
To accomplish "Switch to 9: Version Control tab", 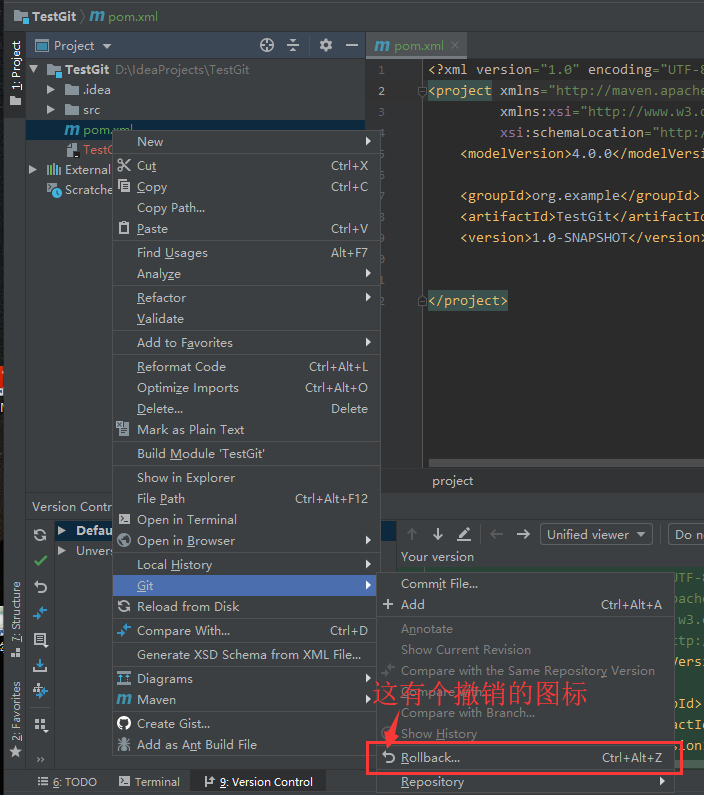I will tap(258, 782).
